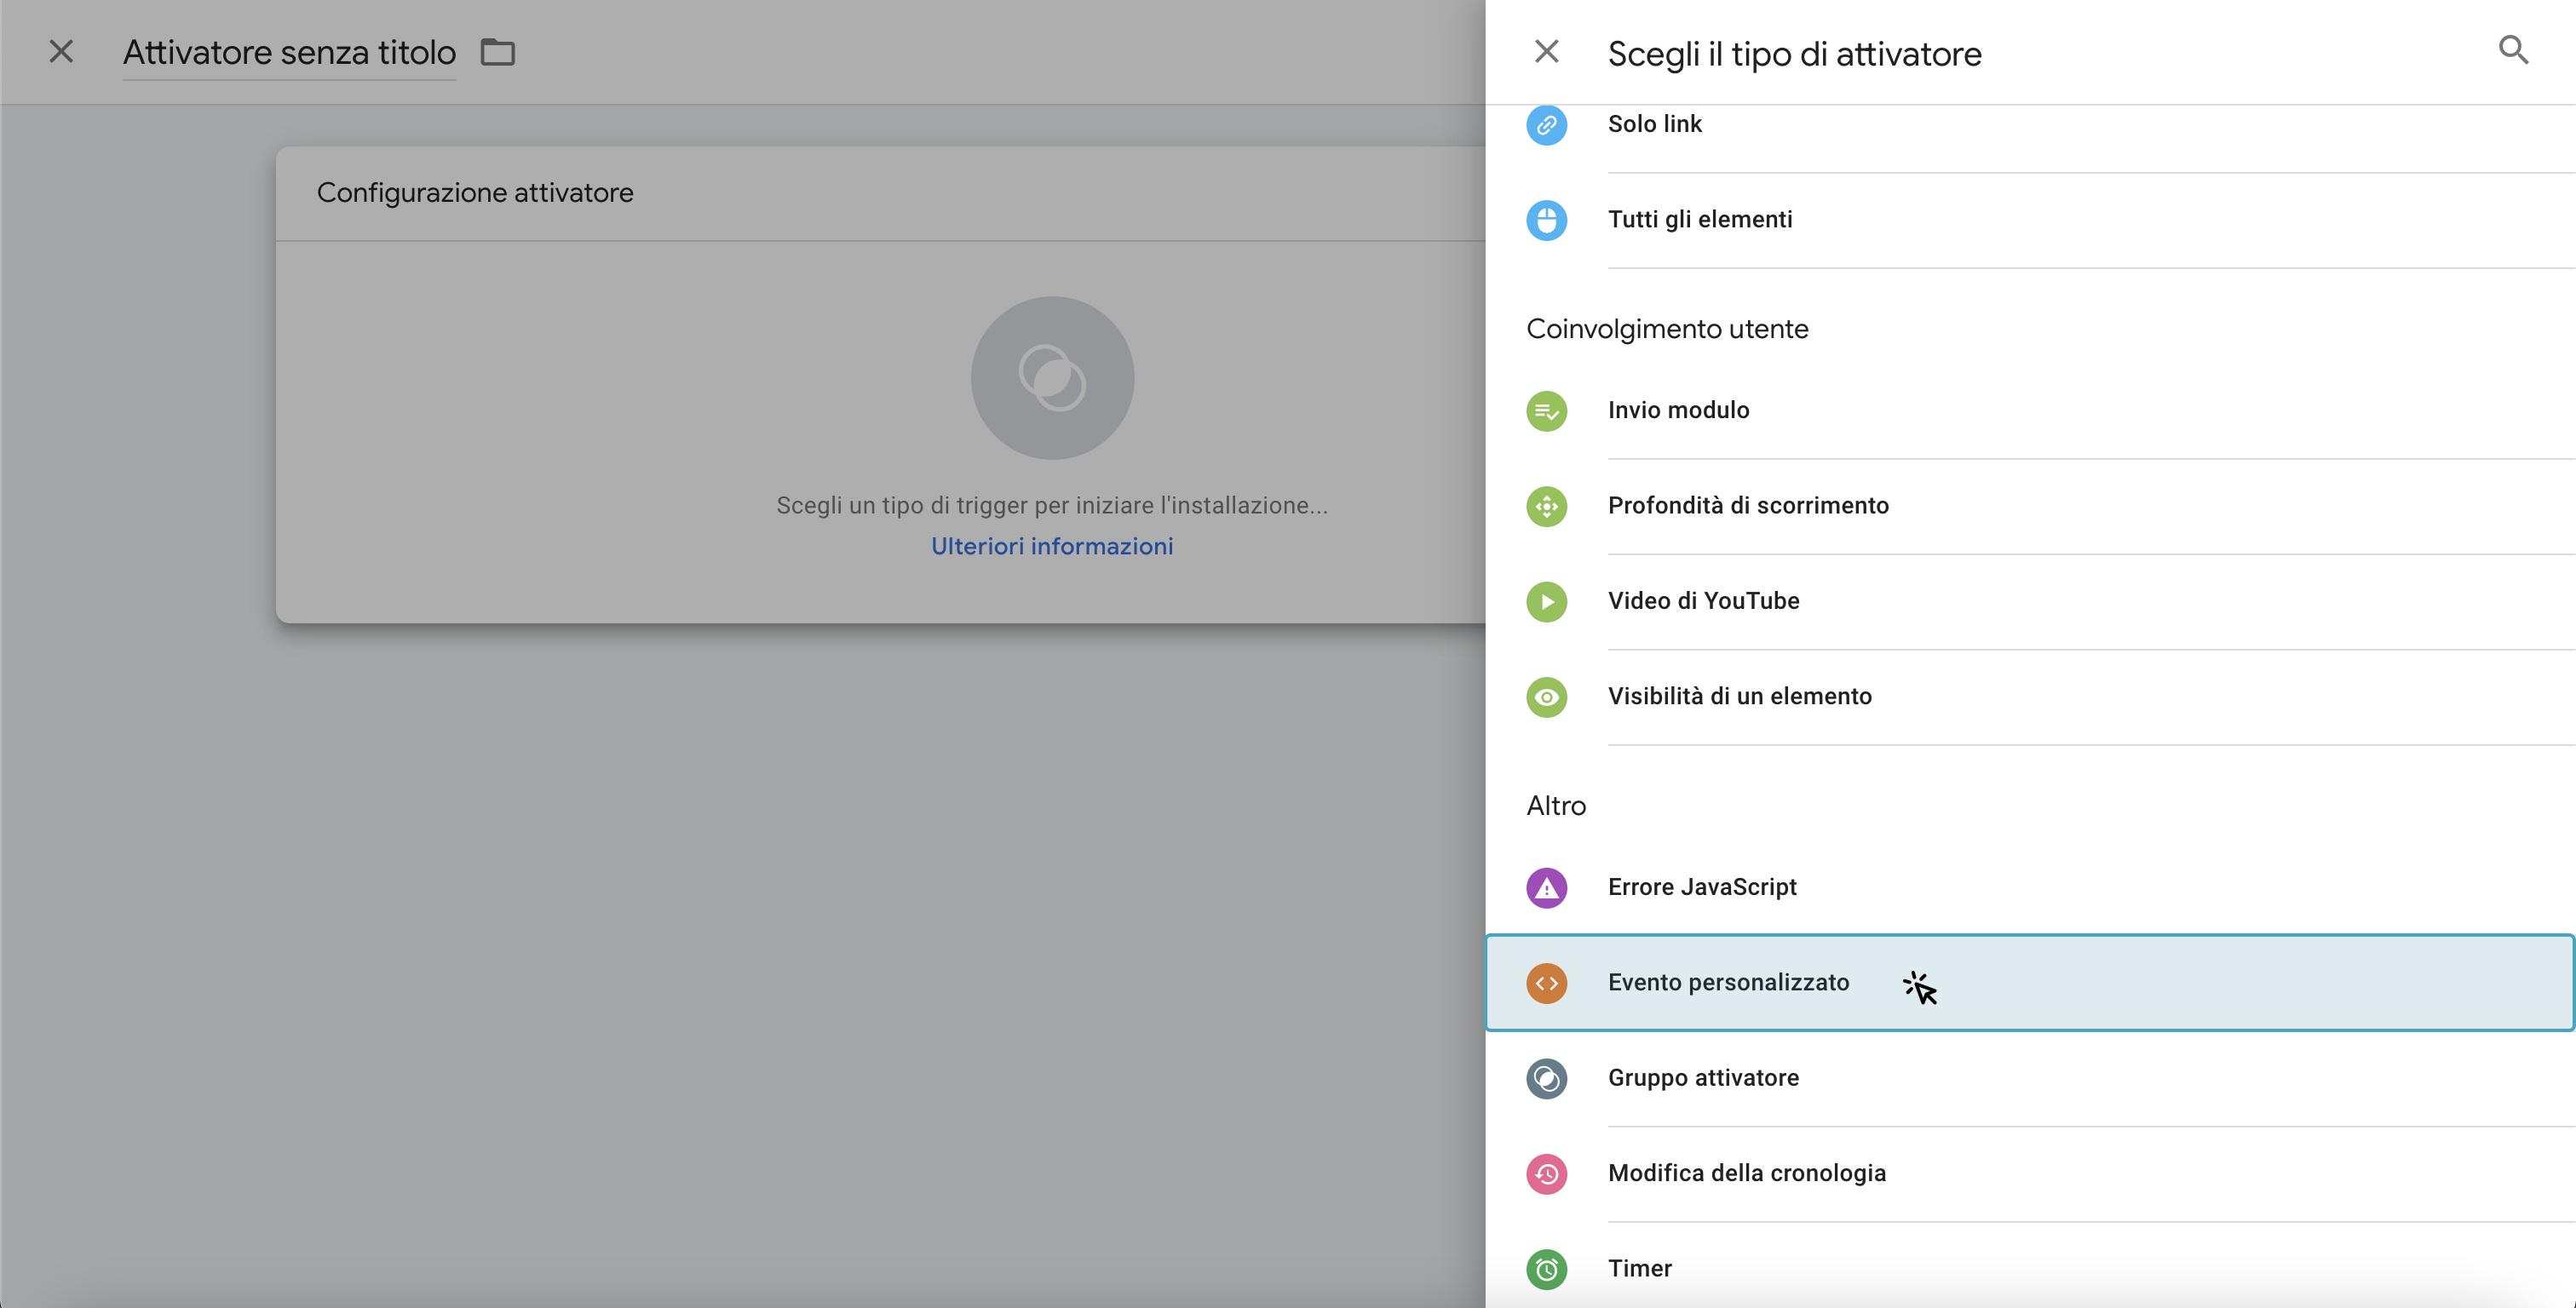The width and height of the screenshot is (2576, 1308).
Task: Click the Coinvolgimento utente section heading
Action: pos(1667,329)
